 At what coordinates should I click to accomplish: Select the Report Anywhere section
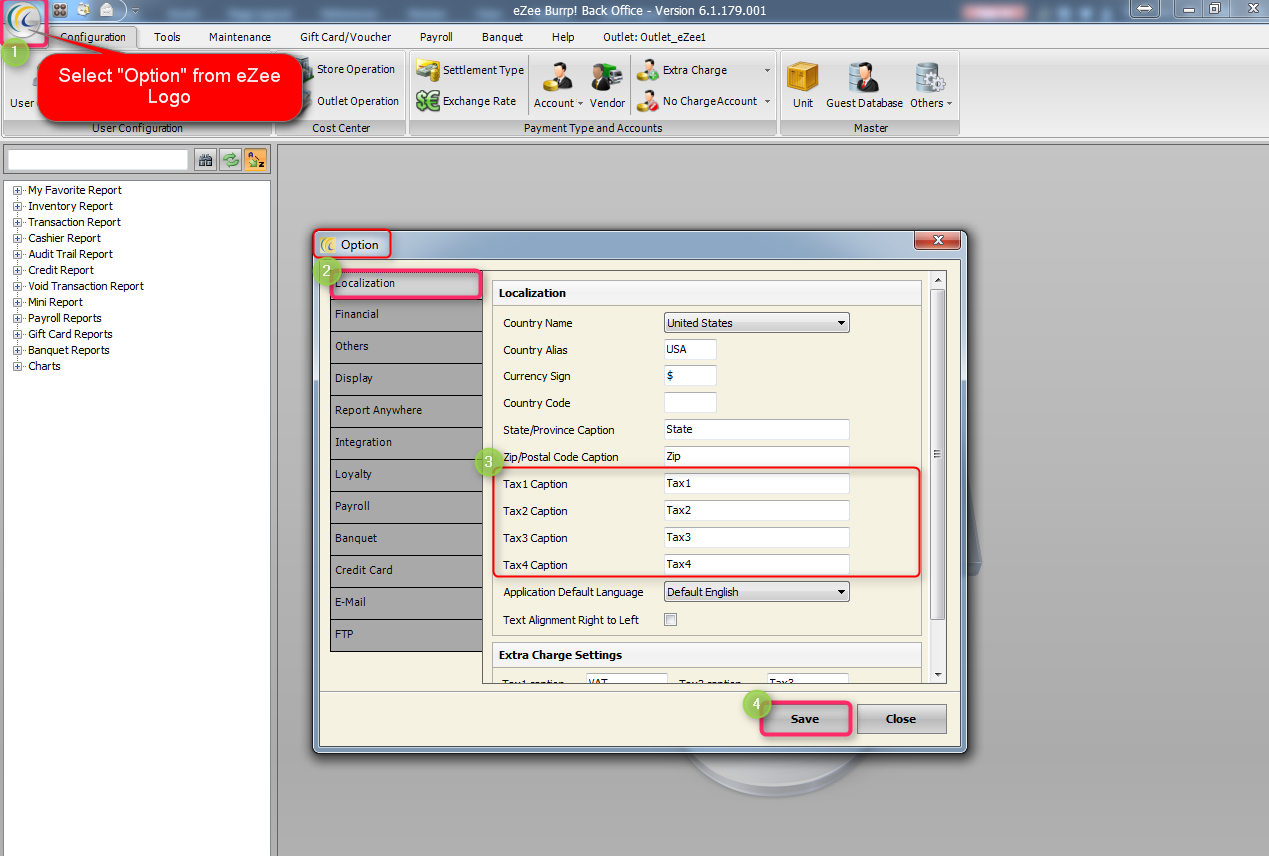point(406,410)
